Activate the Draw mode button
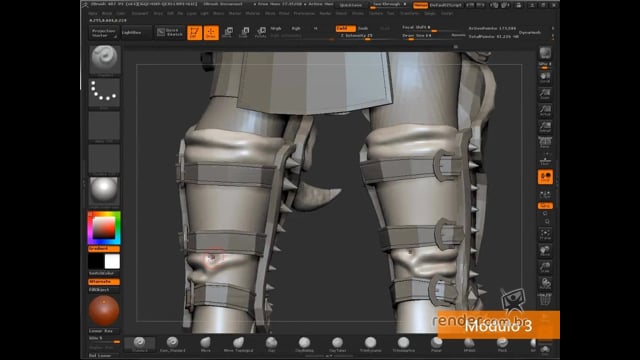The height and width of the screenshot is (360, 640). click(x=211, y=33)
